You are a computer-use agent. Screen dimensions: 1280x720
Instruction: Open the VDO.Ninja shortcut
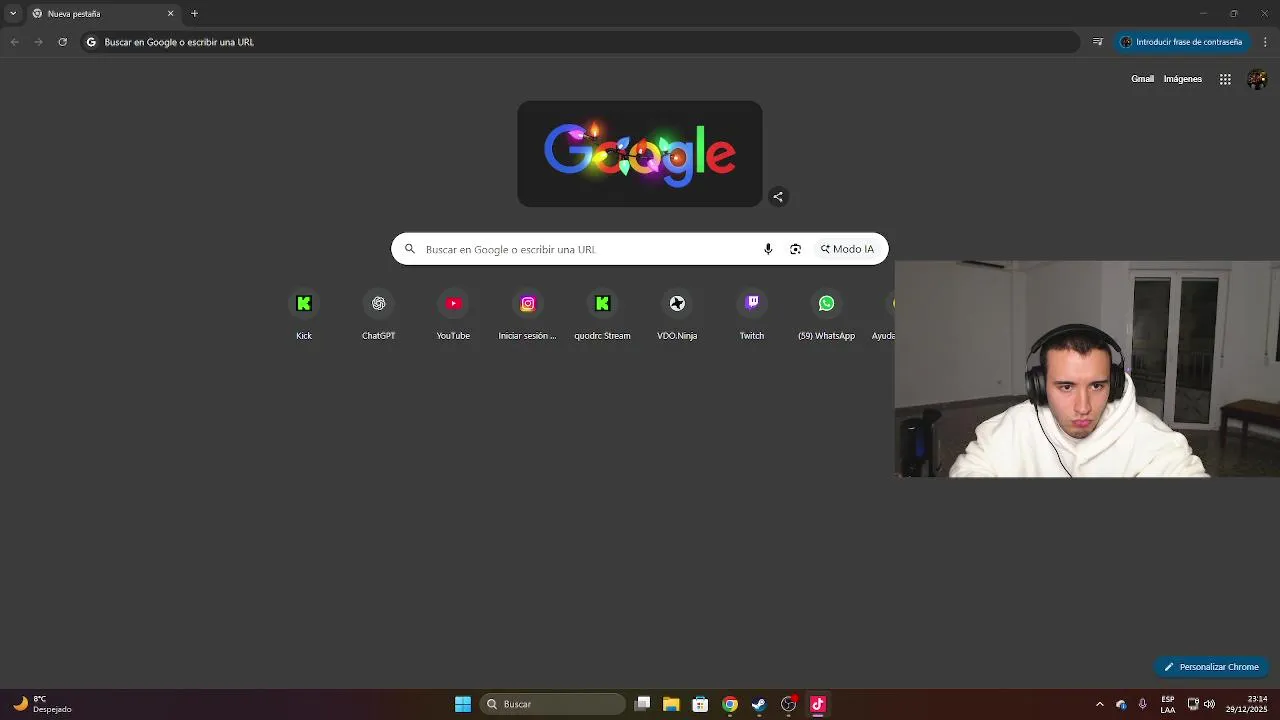point(677,315)
